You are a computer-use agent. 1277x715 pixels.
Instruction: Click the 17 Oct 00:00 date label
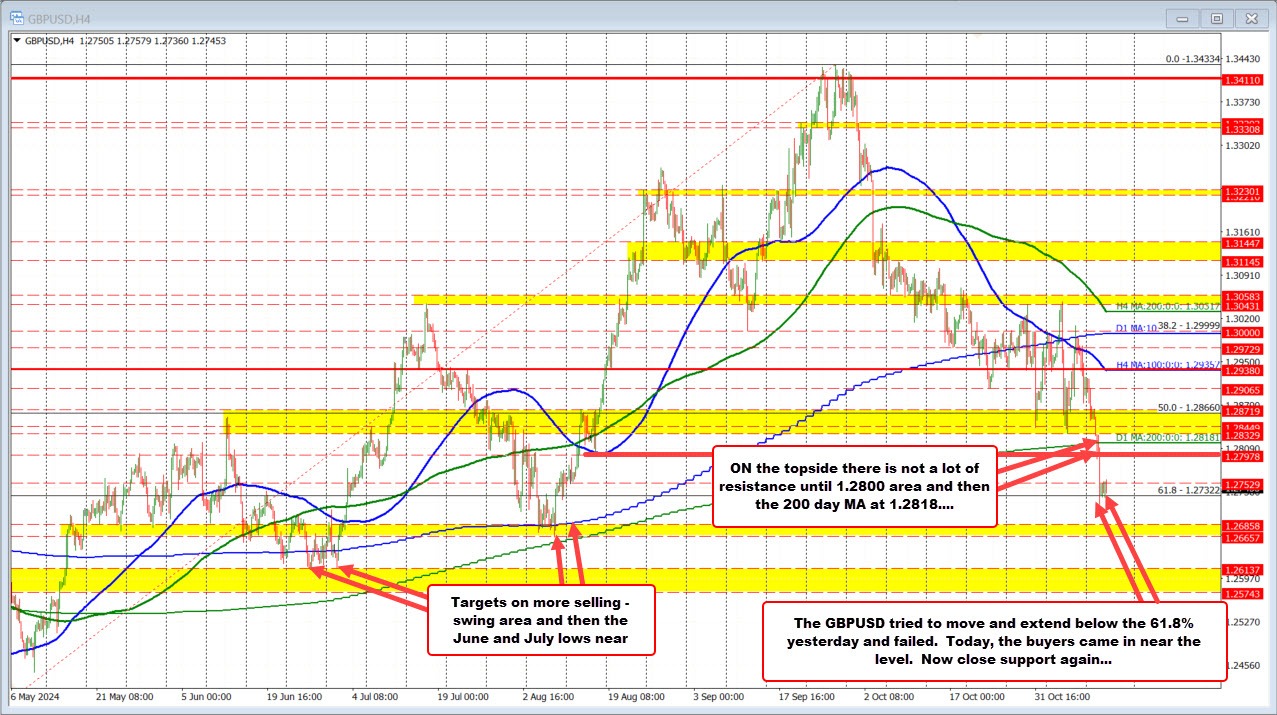tap(975, 695)
